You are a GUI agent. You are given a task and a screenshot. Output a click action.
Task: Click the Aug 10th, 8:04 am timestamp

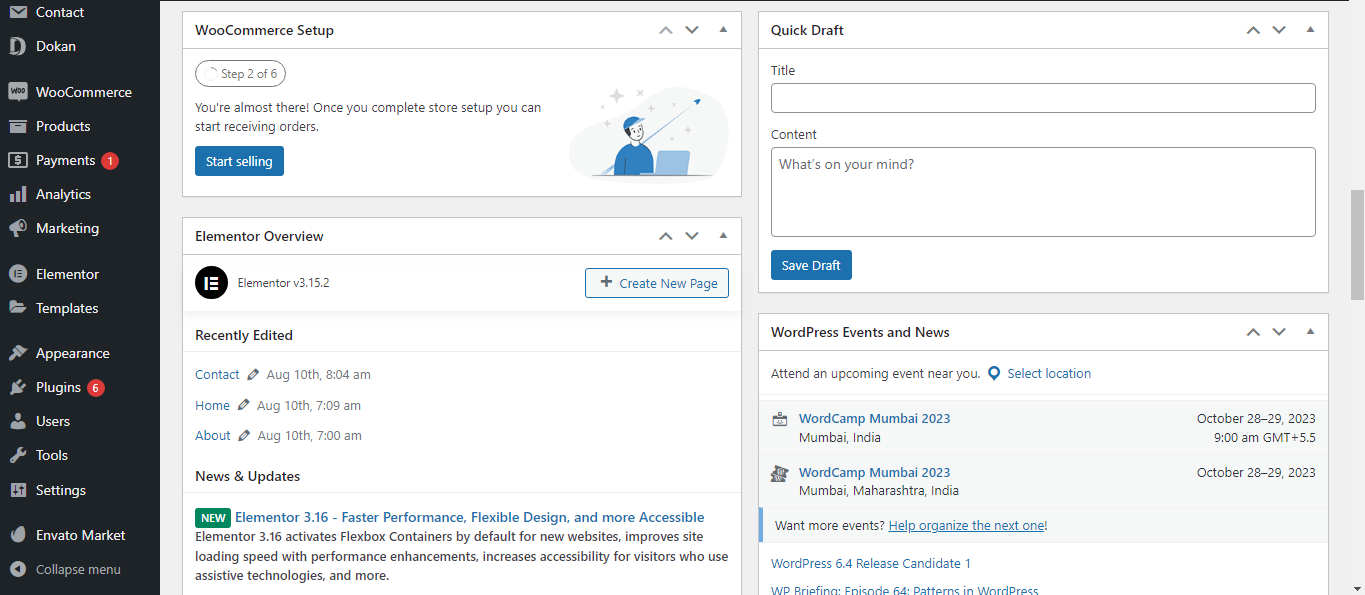click(x=318, y=374)
